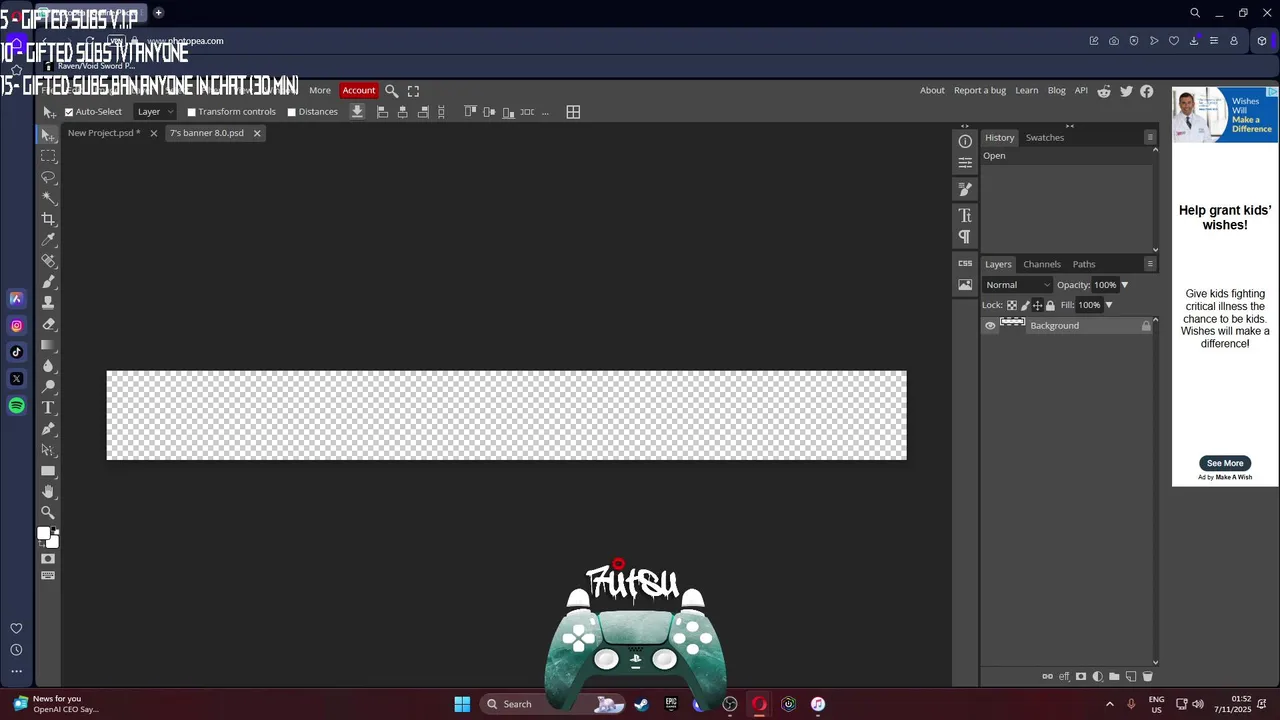This screenshot has width=1280, height=720.
Task: Toggle Quick Mask mode
Action: tap(48, 559)
